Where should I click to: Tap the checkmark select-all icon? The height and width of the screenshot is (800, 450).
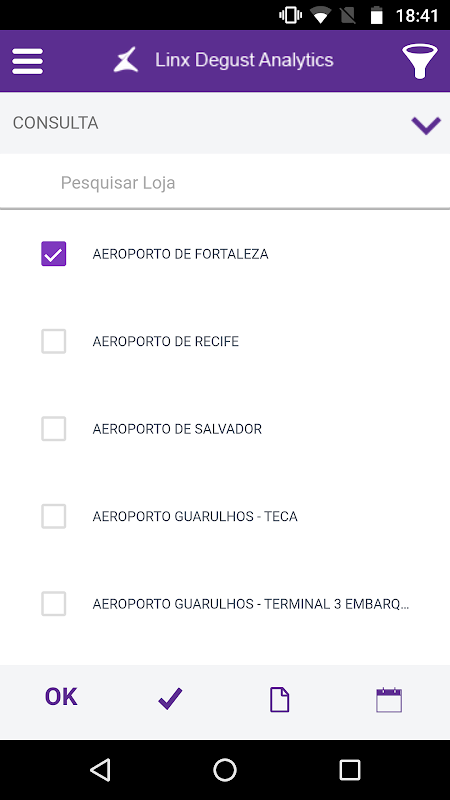(x=170, y=698)
